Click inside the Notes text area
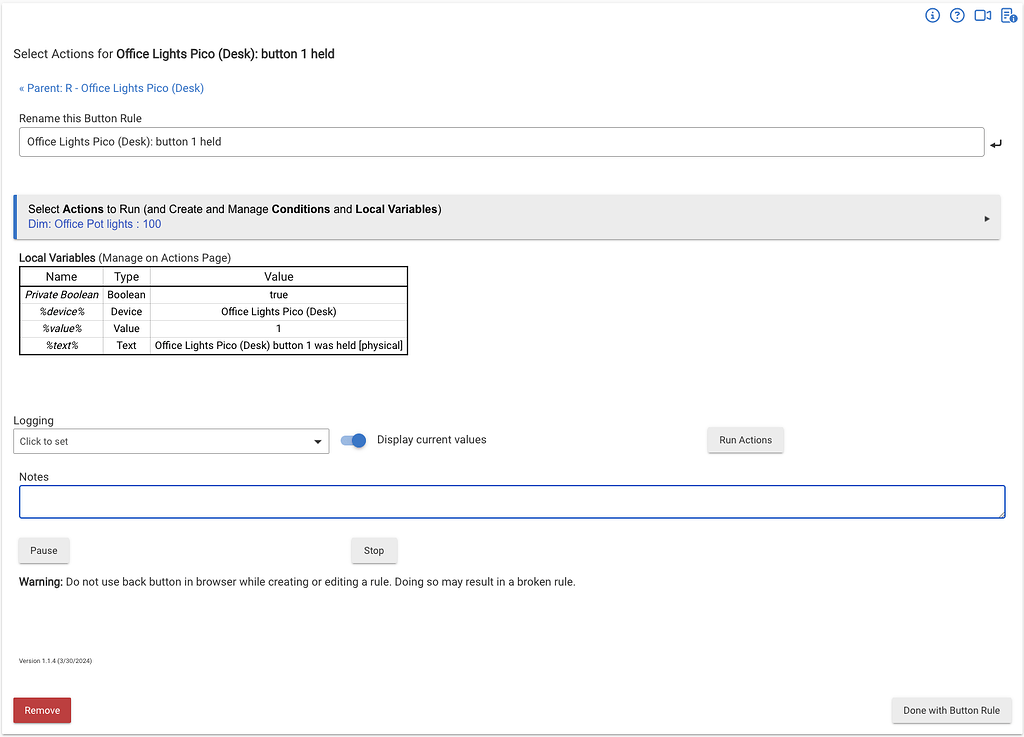 (512, 501)
